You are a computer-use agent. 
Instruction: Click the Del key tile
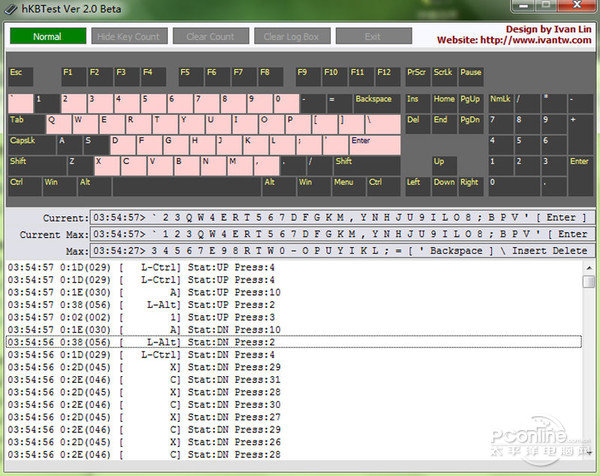coord(417,124)
